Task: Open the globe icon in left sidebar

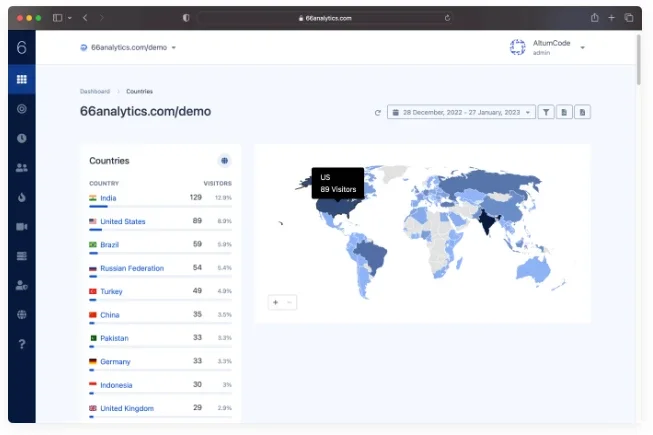Action: pyautogui.click(x=22, y=314)
